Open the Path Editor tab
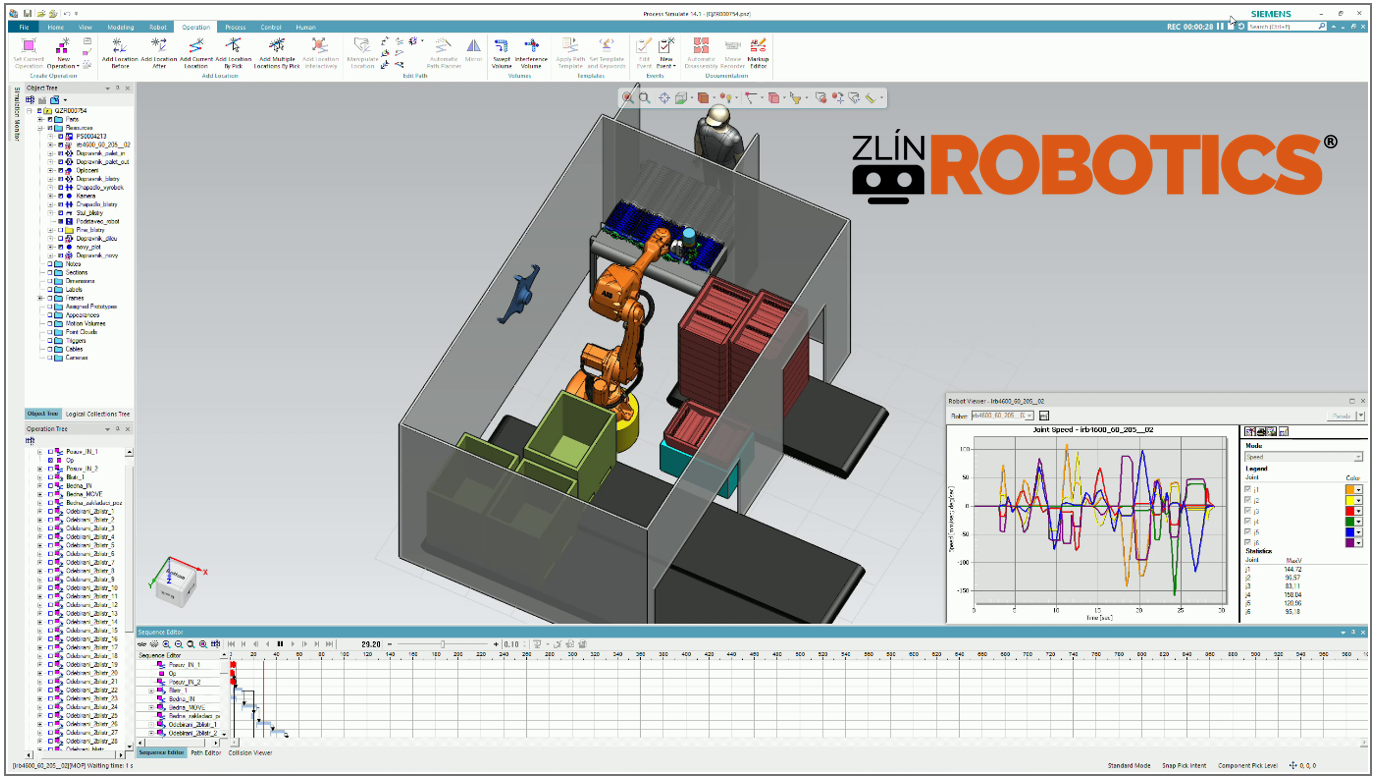The width and height of the screenshot is (1376, 781). point(206,753)
